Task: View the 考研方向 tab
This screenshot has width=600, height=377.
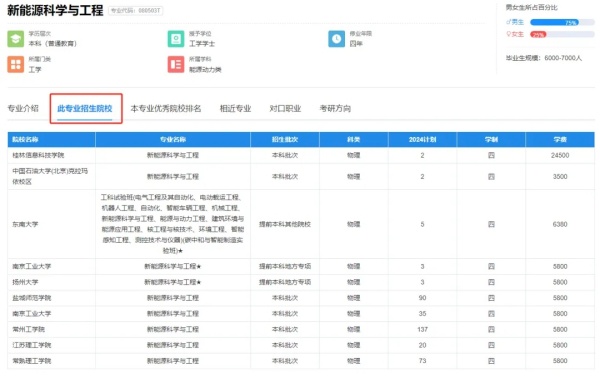Action: click(335, 109)
